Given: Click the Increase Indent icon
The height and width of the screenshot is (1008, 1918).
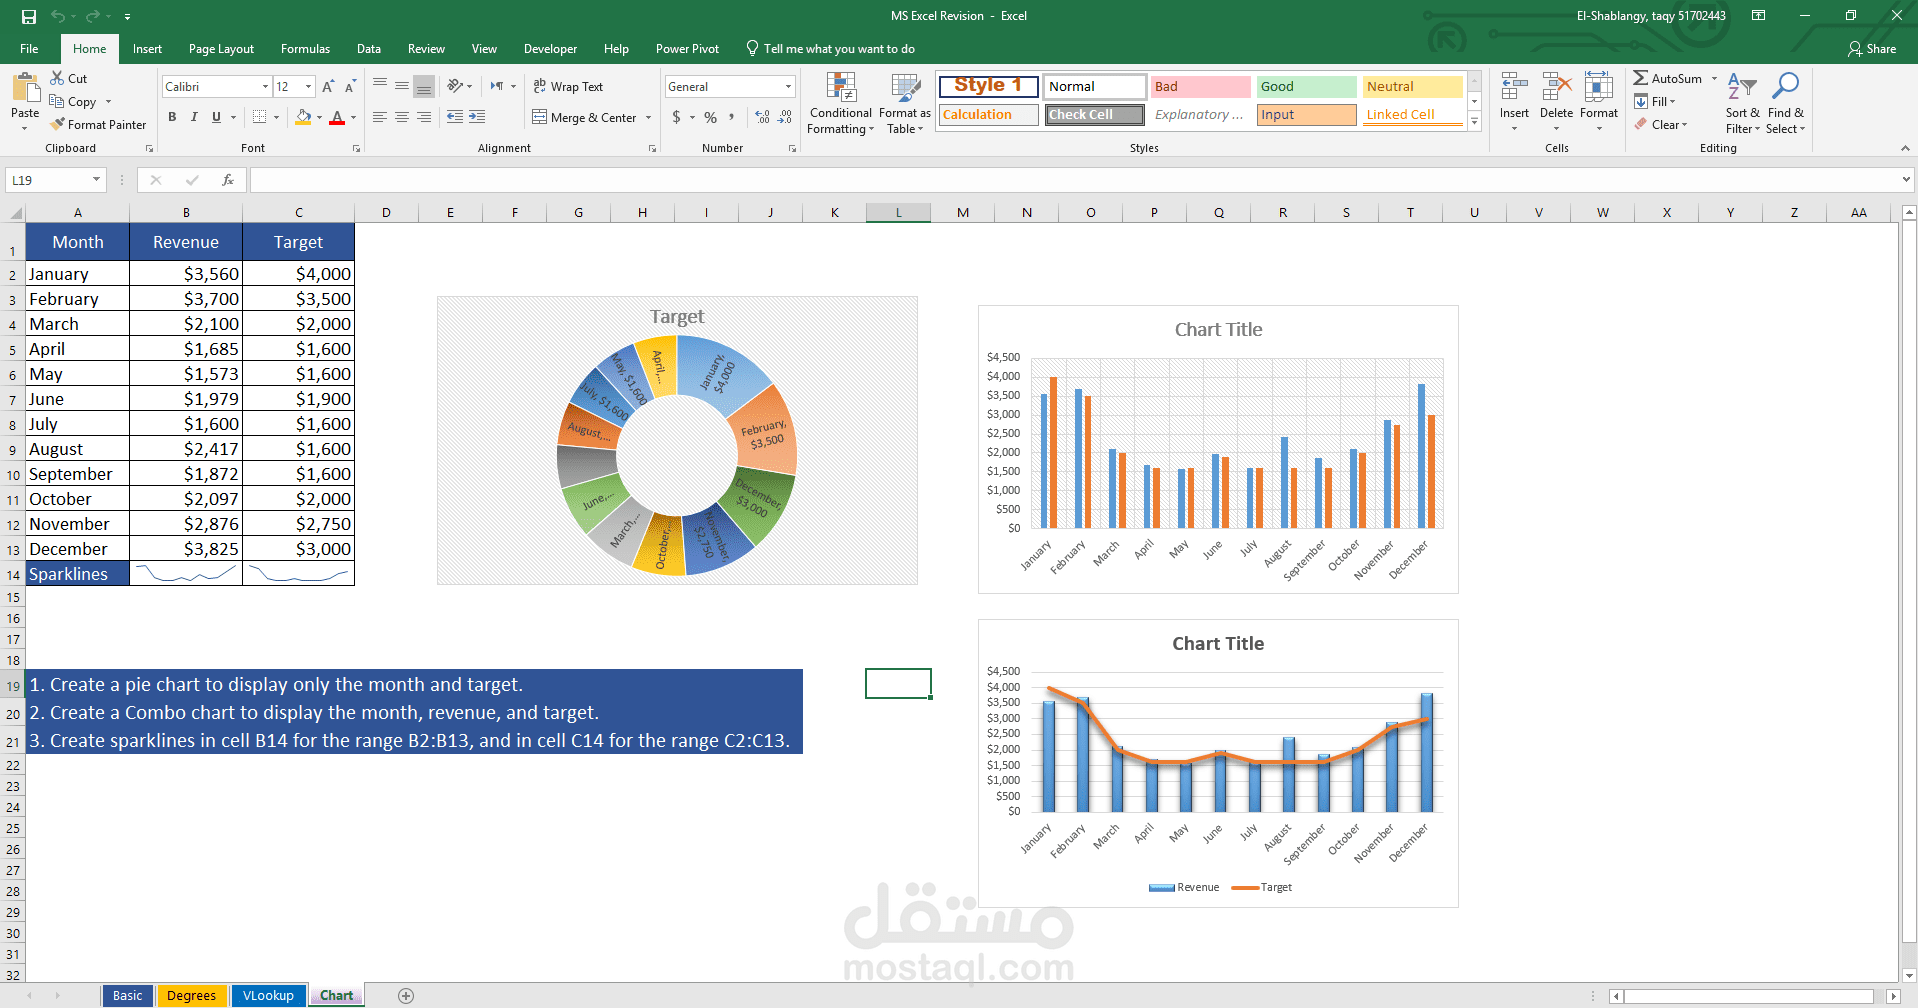Looking at the screenshot, I should click(477, 117).
